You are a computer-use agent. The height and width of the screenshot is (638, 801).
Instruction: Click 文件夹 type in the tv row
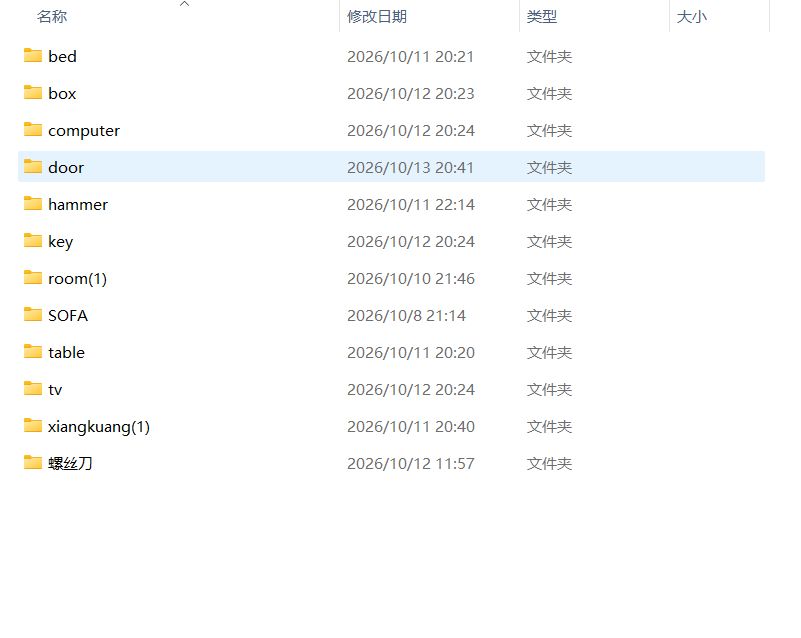[x=550, y=390]
